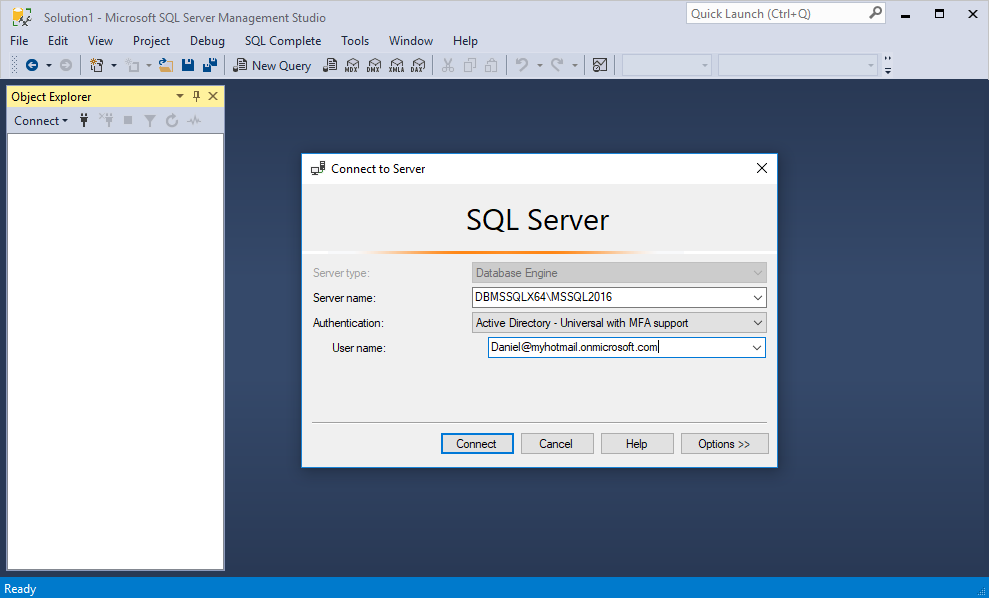The height and width of the screenshot is (598, 989).
Task: Open the View menu
Action: [100, 41]
